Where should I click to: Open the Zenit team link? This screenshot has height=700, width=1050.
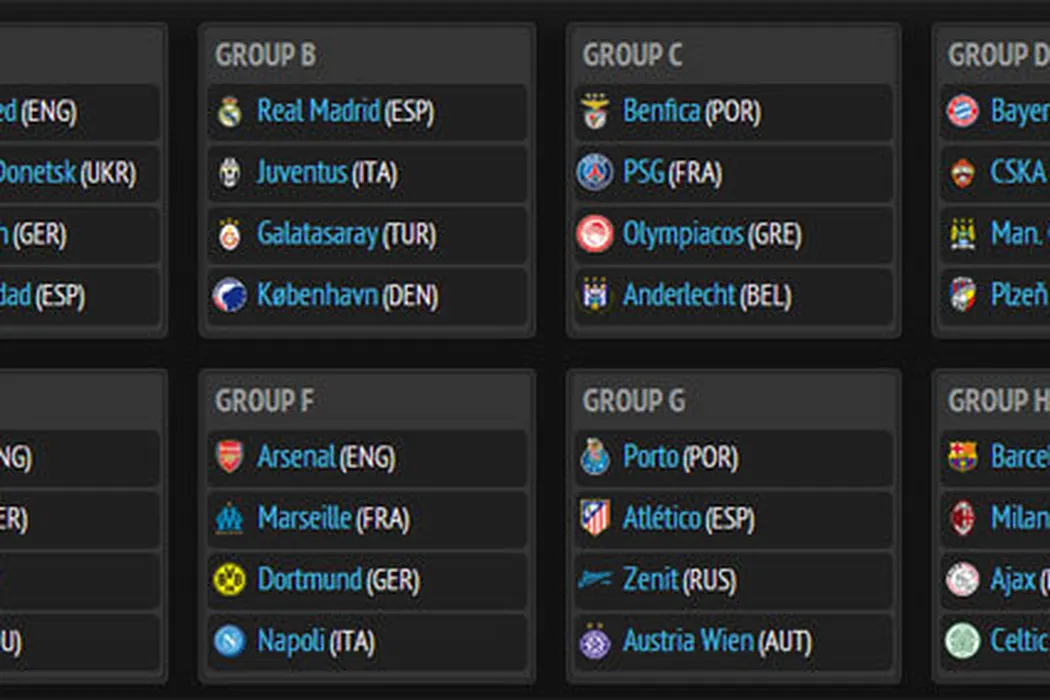650,580
